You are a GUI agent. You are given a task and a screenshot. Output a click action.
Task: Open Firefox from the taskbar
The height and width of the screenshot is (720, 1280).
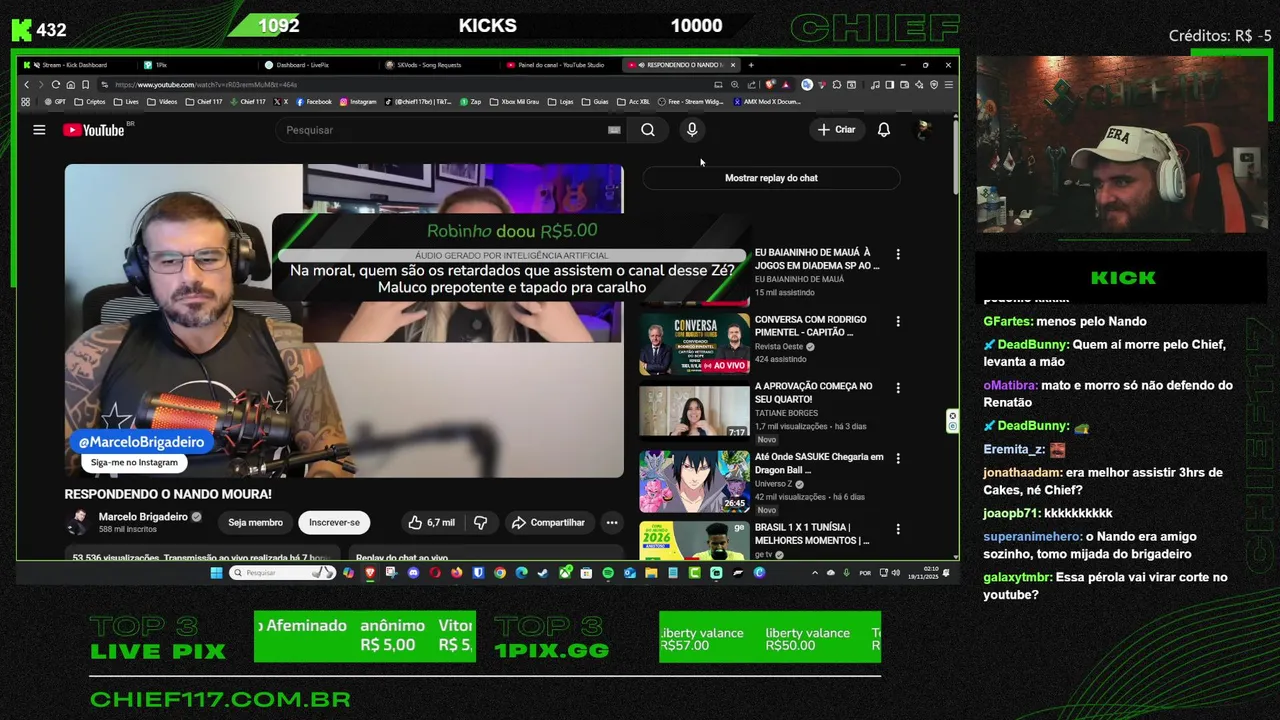tap(457, 573)
